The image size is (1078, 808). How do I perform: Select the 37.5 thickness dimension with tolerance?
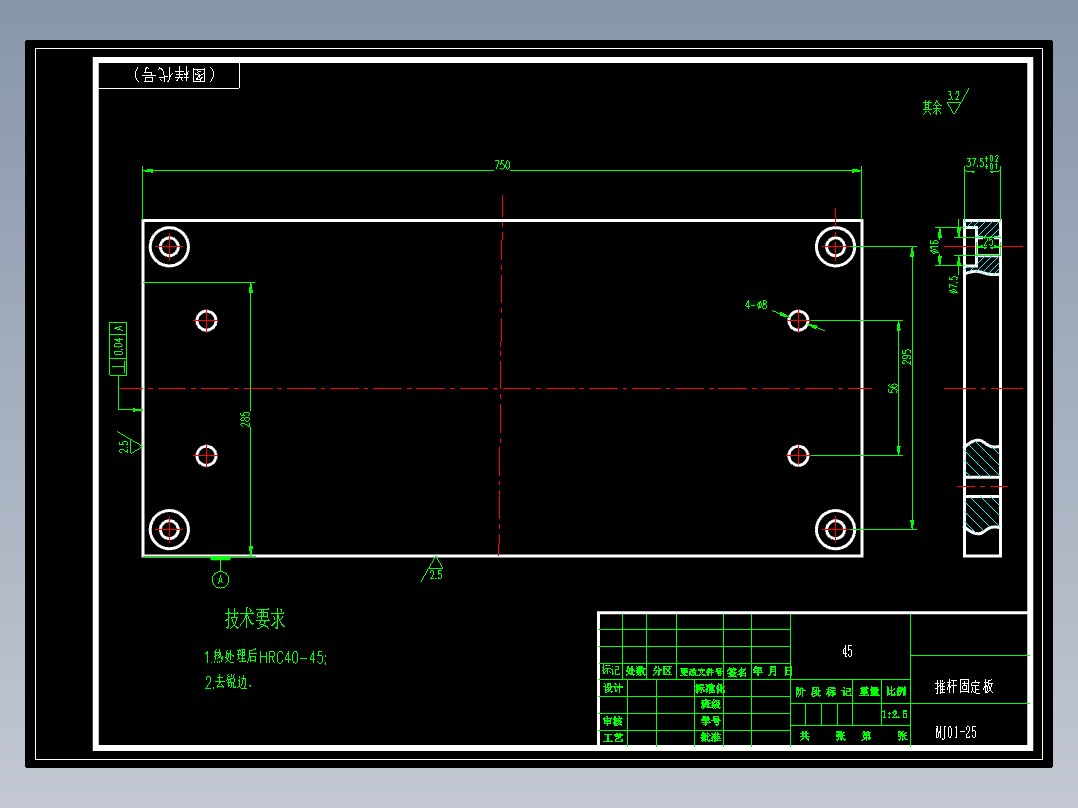[x=982, y=163]
